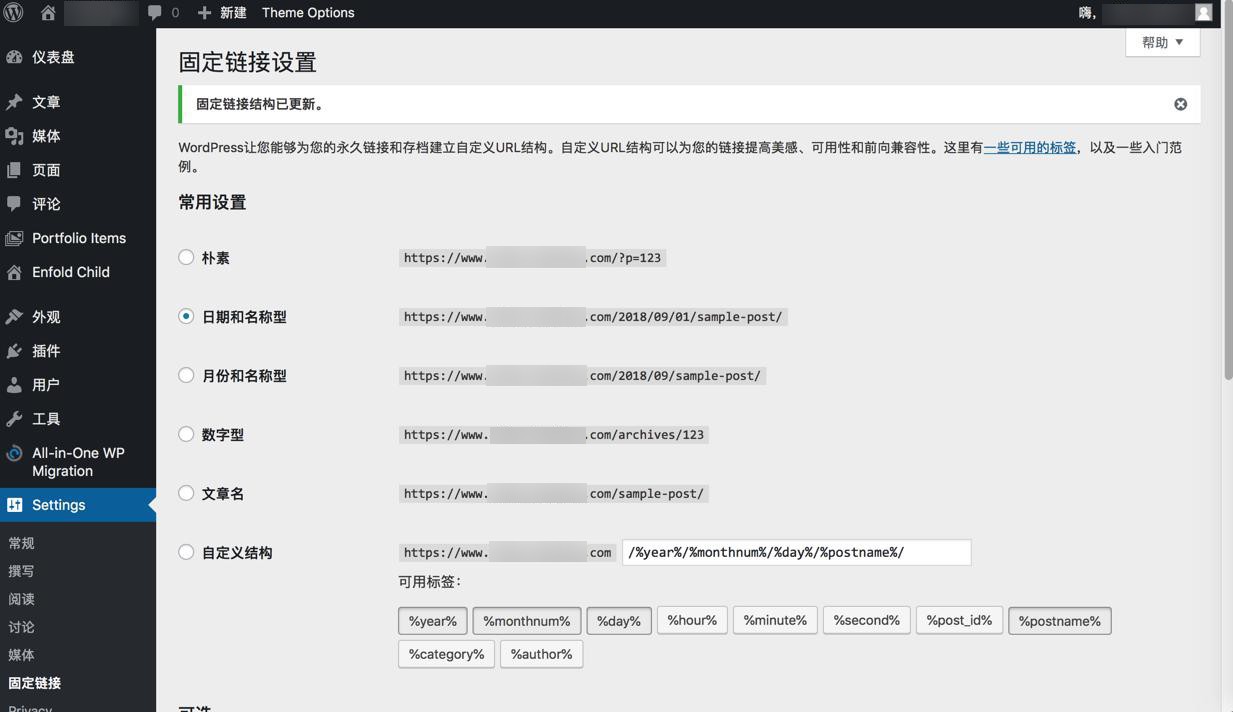The height and width of the screenshot is (712, 1233).
Task: Click the greeting 嗨 in admin bar
Action: [x=1087, y=13]
